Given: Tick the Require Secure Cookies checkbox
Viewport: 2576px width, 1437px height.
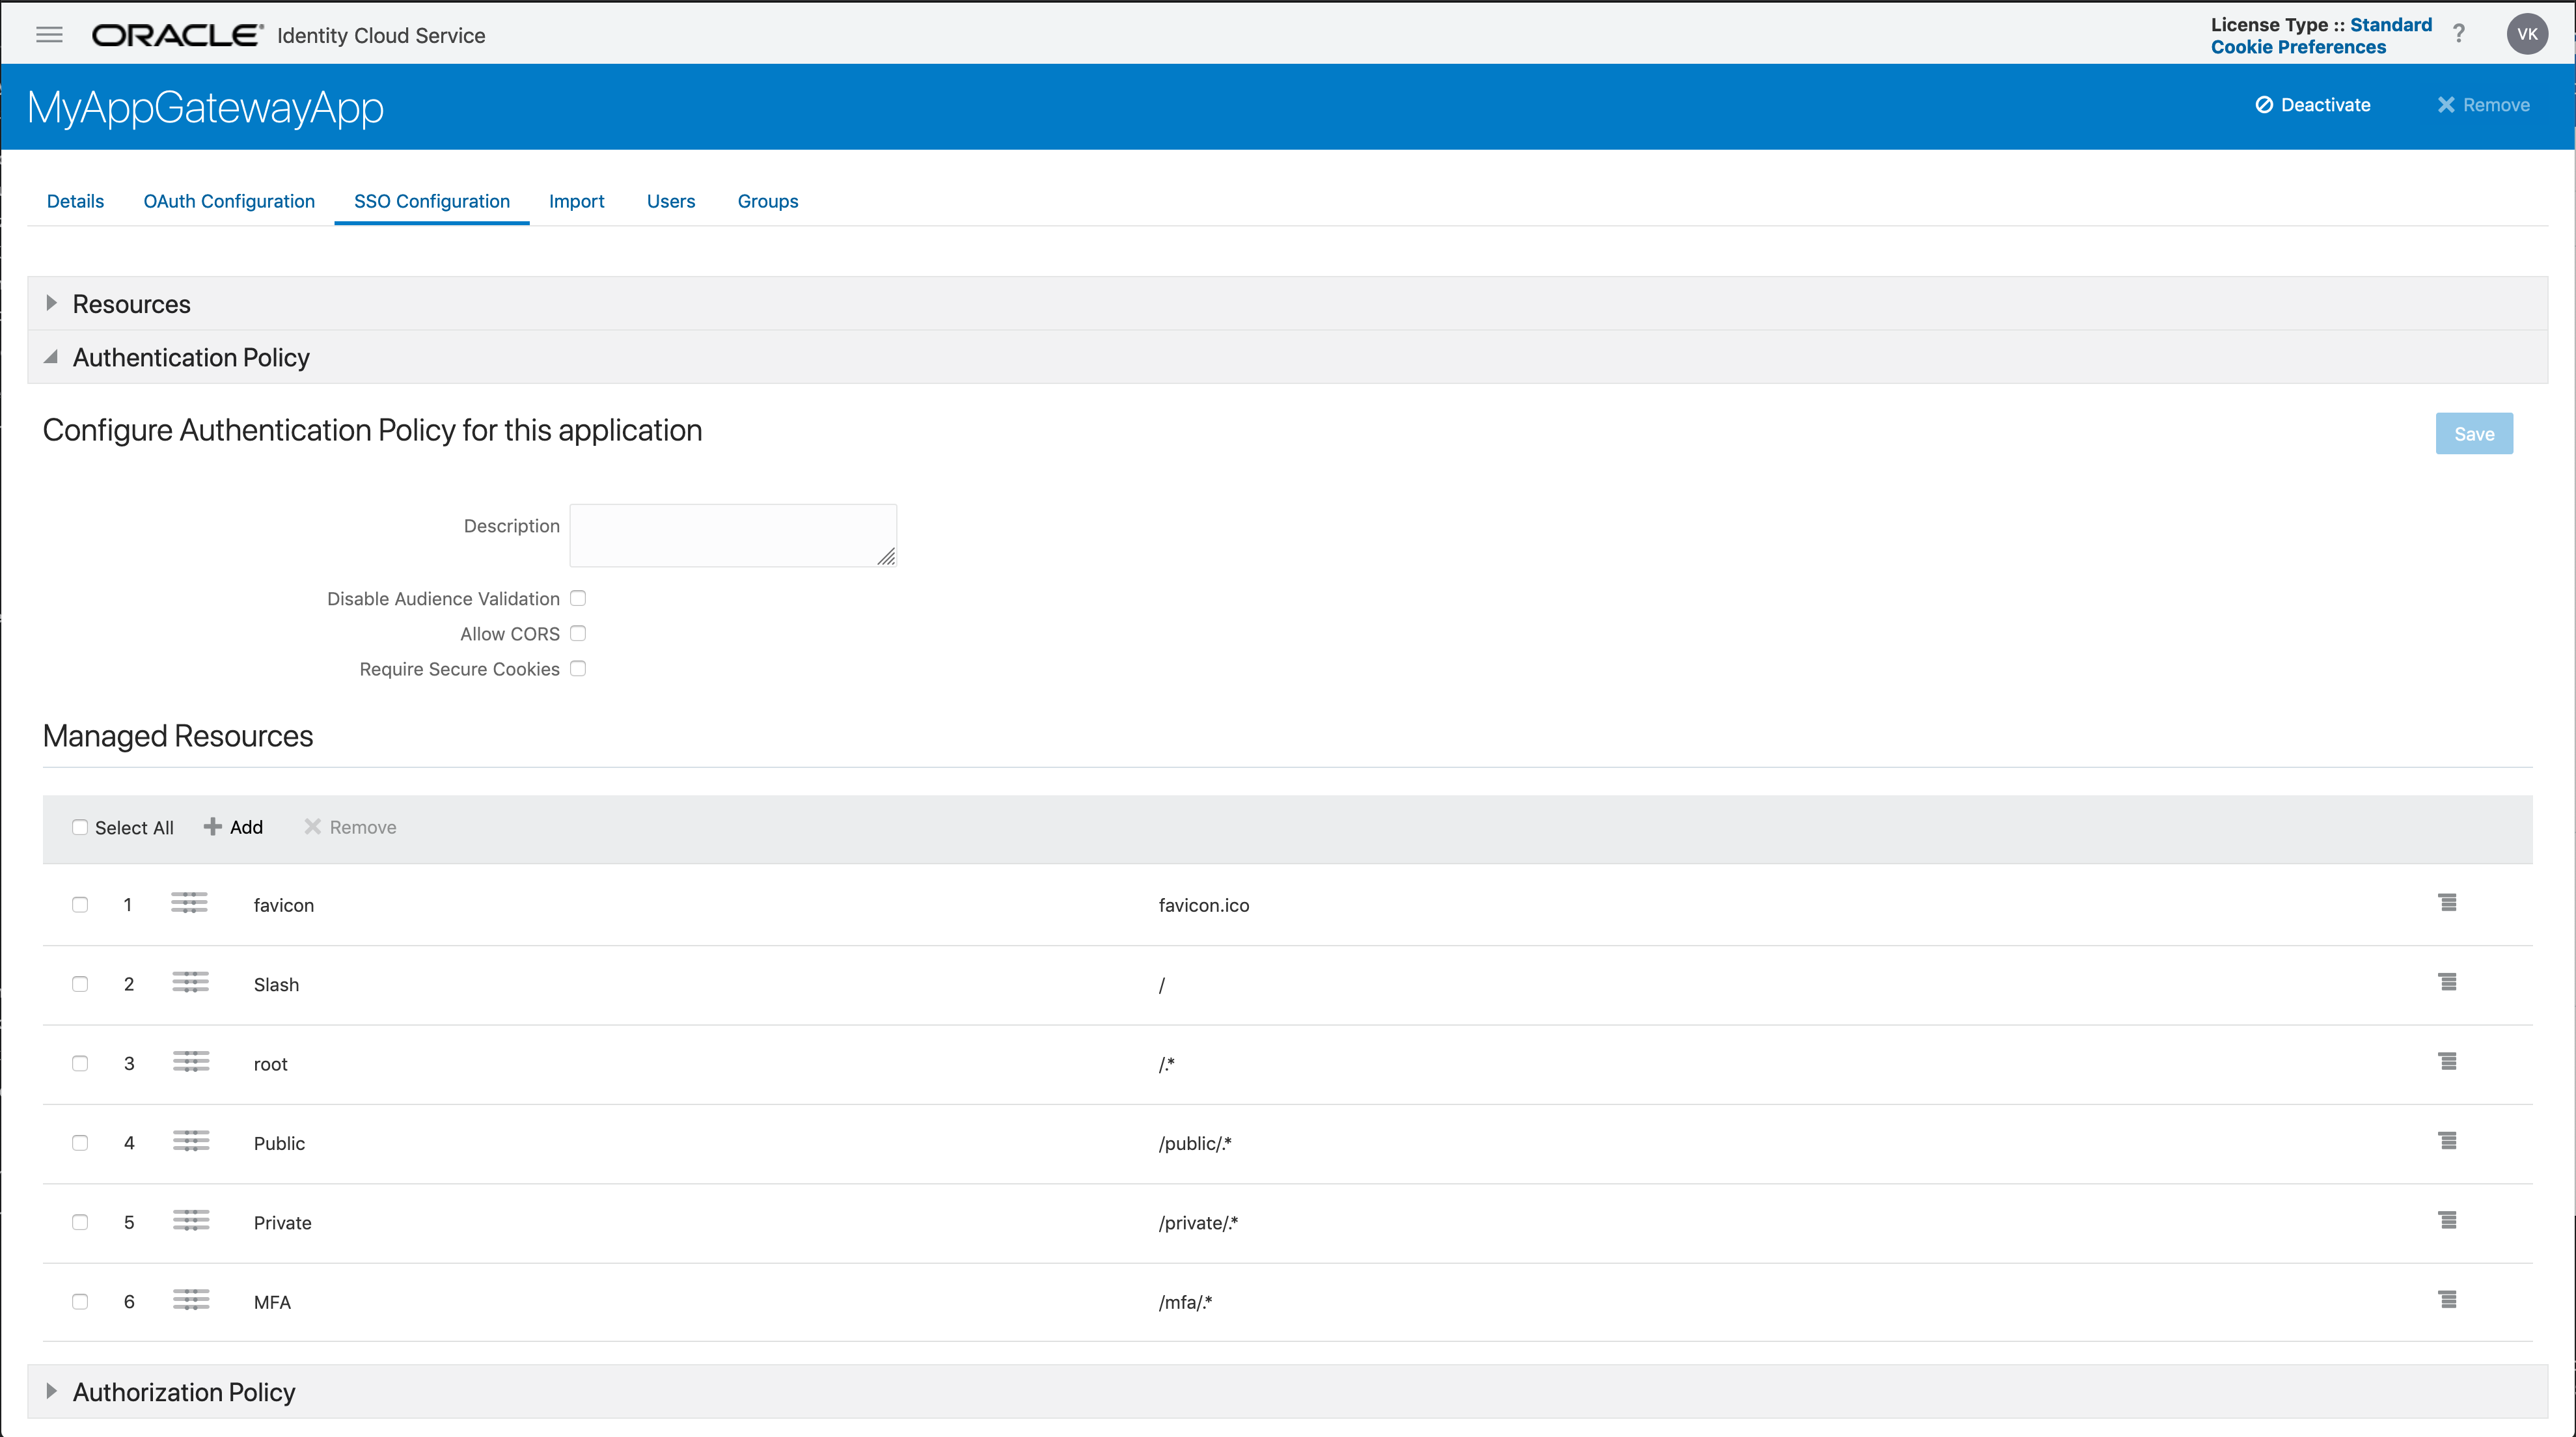Looking at the screenshot, I should 578,668.
